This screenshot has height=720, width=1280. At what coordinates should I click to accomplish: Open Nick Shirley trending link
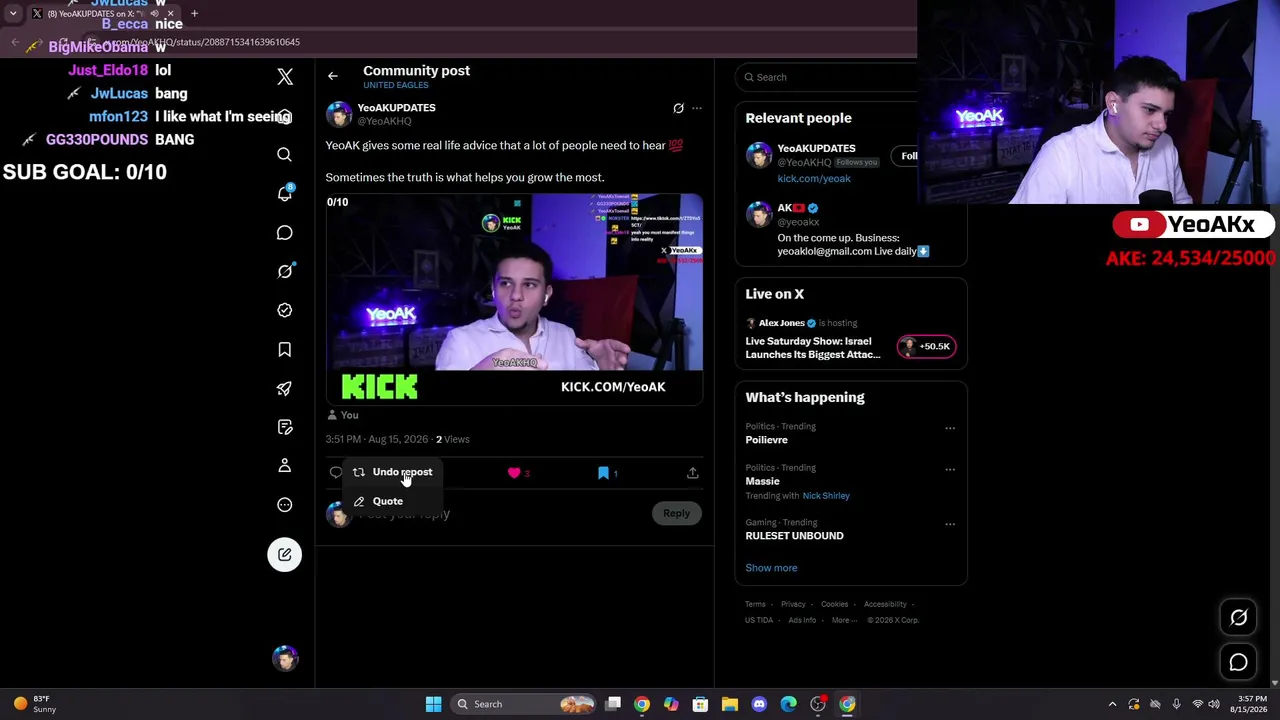(x=826, y=496)
